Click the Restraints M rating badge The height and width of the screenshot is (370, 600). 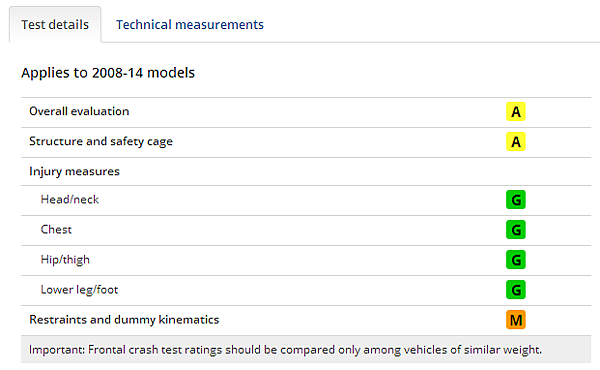[515, 319]
